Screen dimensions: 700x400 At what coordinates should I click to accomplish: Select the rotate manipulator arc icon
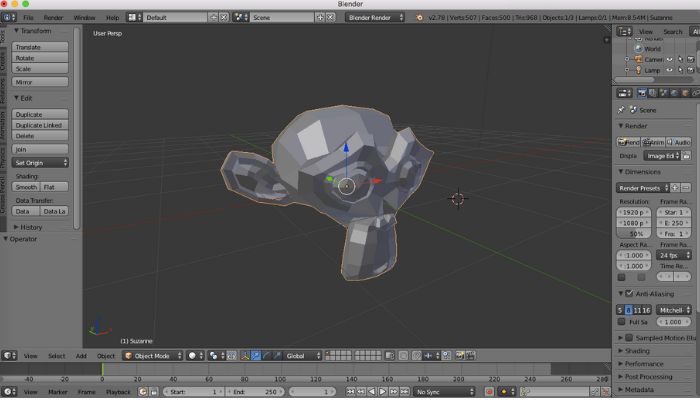[x=267, y=356]
